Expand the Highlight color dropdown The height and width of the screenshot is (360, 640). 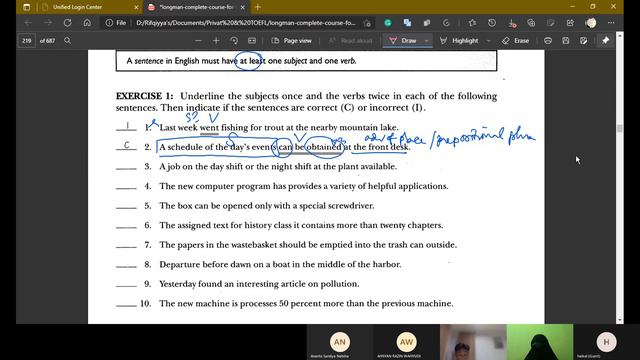pyautogui.click(x=489, y=40)
